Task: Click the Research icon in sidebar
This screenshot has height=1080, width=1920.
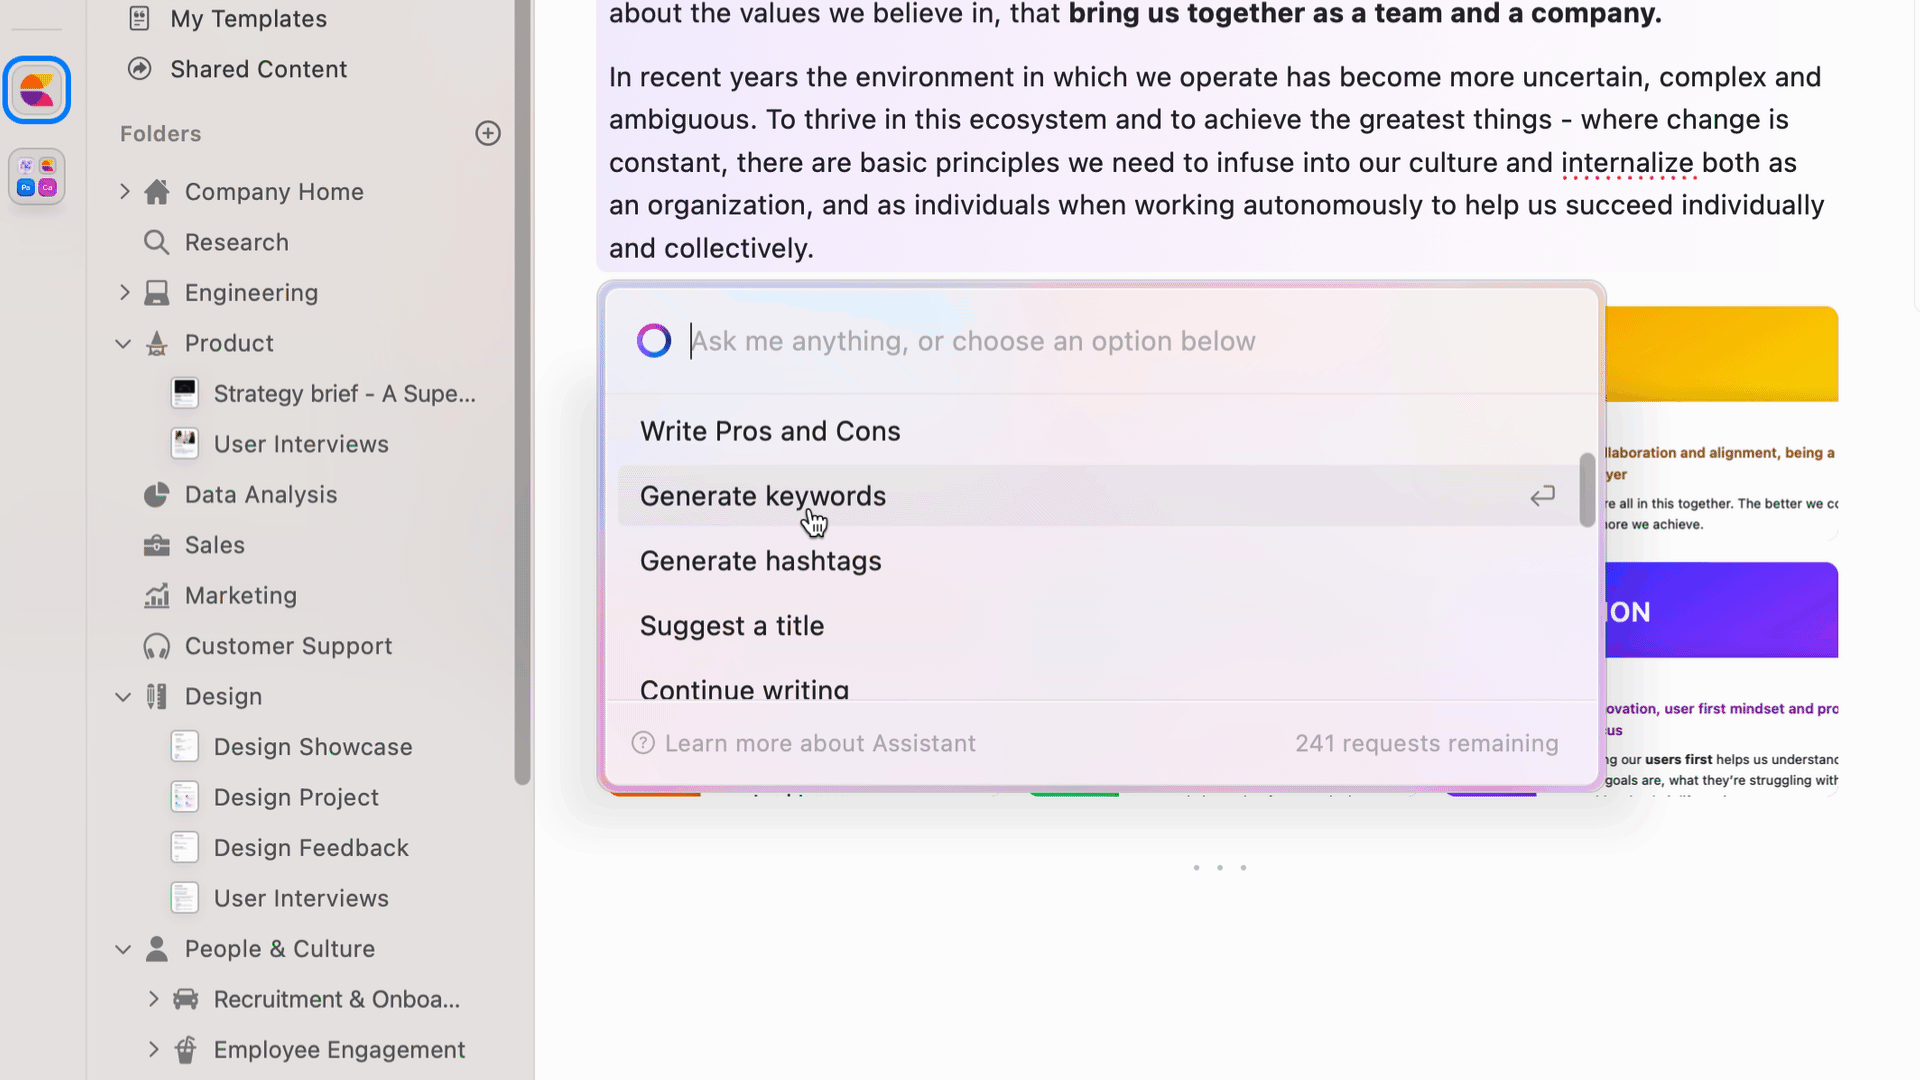Action: tap(156, 241)
